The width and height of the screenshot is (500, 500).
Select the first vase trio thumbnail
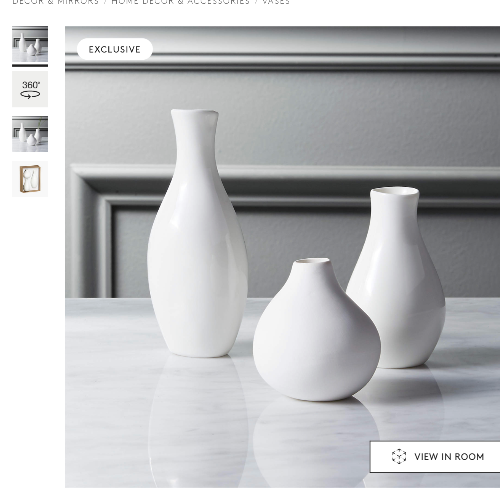click(30, 44)
